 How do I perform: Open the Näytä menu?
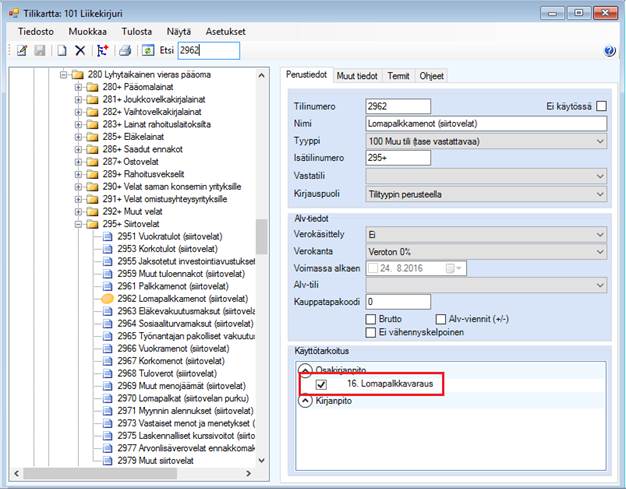(178, 32)
